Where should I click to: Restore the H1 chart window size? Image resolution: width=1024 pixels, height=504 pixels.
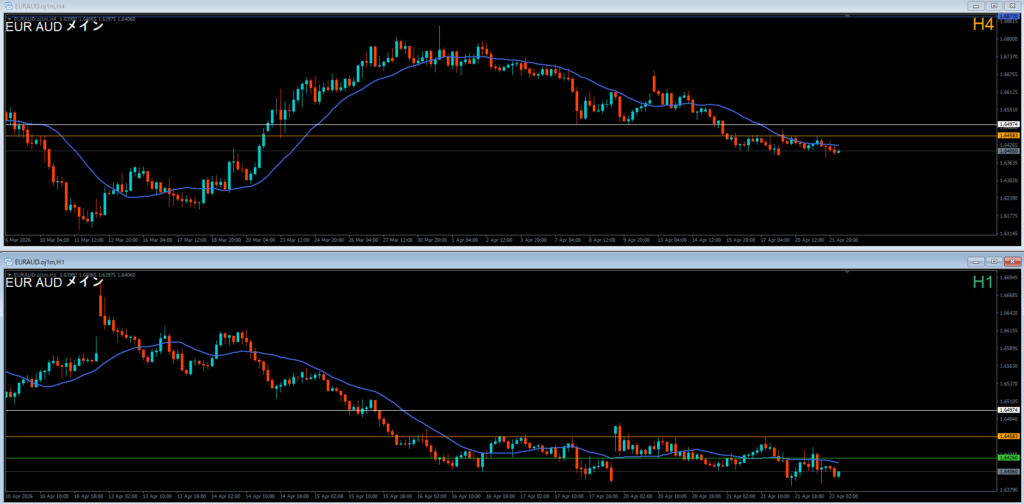point(996,260)
